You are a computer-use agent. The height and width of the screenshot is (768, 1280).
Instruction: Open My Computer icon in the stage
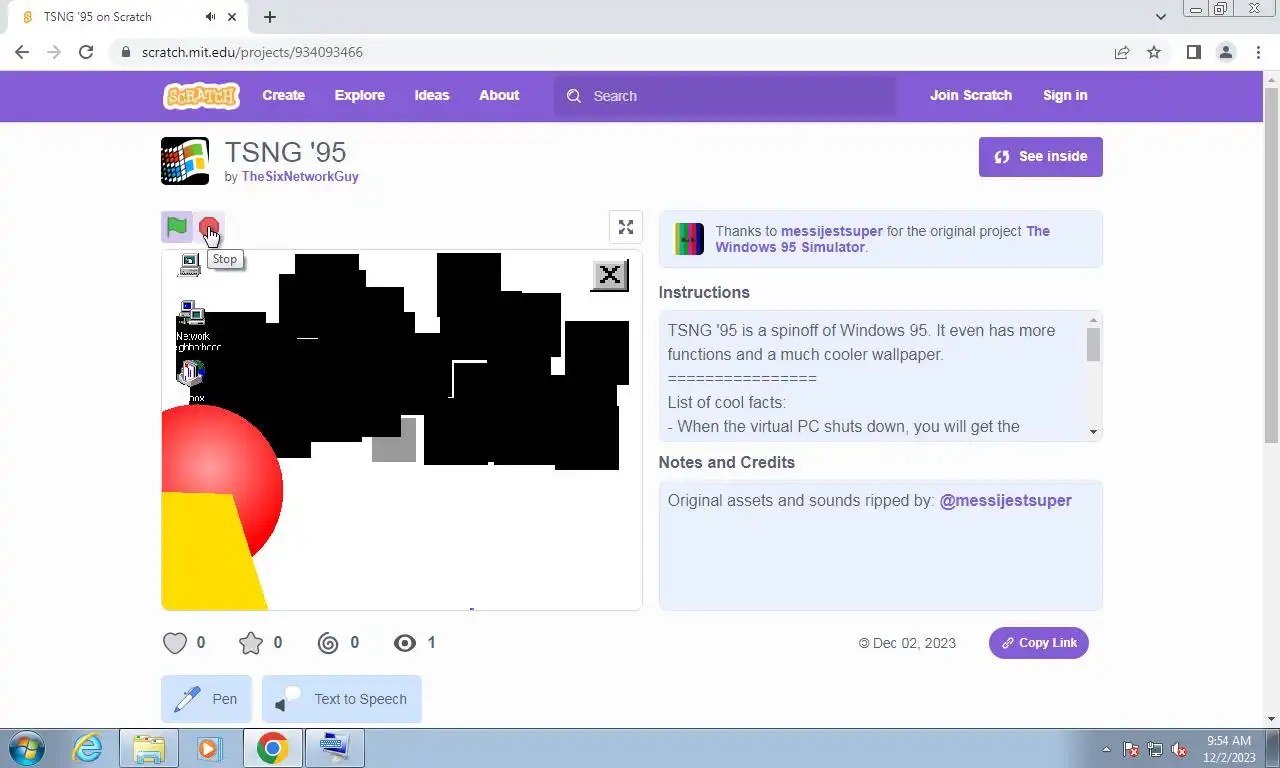pyautogui.click(x=190, y=265)
